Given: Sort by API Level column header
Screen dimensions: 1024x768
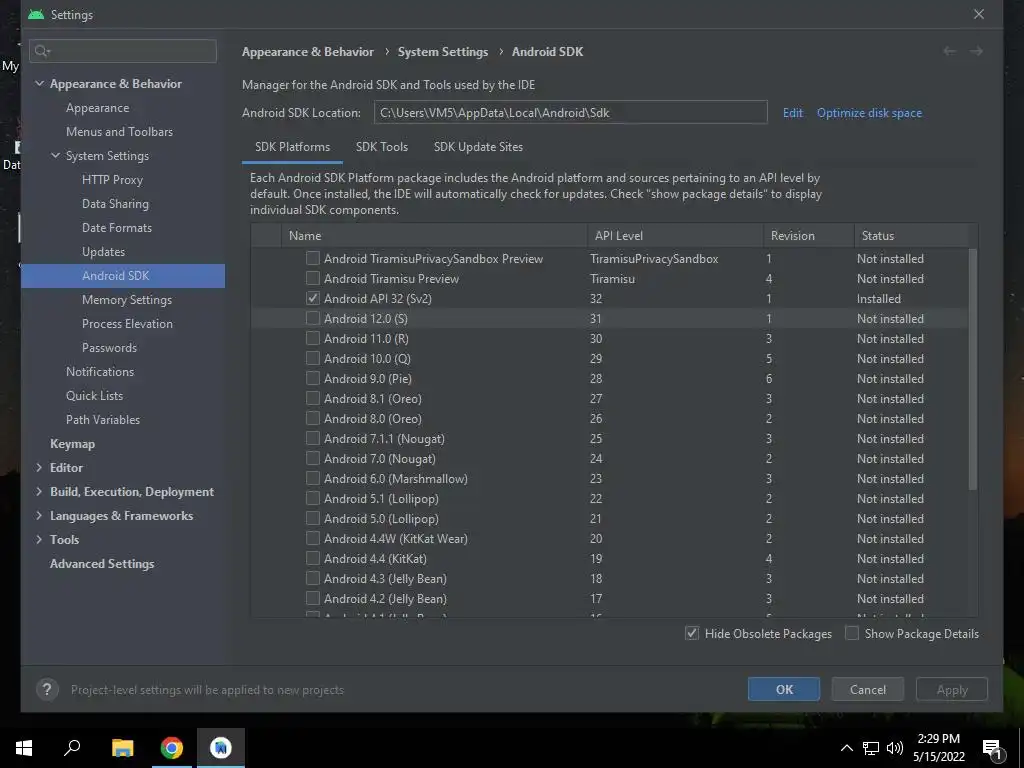Looking at the screenshot, I should pyautogui.click(x=675, y=236).
